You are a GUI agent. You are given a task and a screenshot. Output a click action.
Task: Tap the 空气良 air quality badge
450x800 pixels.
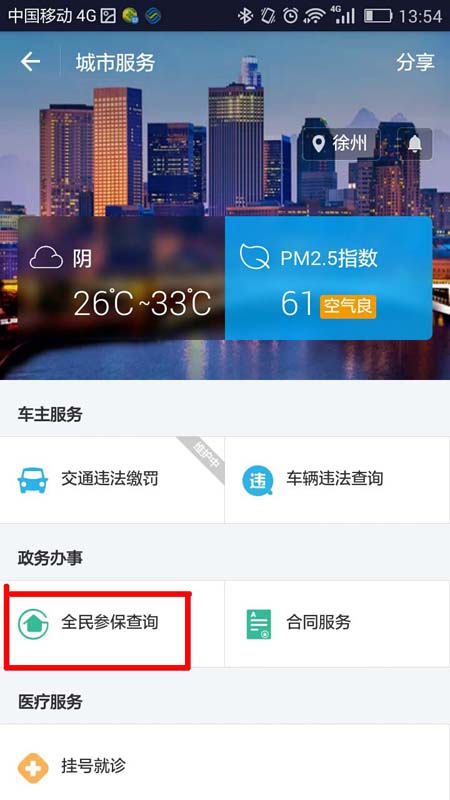click(x=348, y=306)
